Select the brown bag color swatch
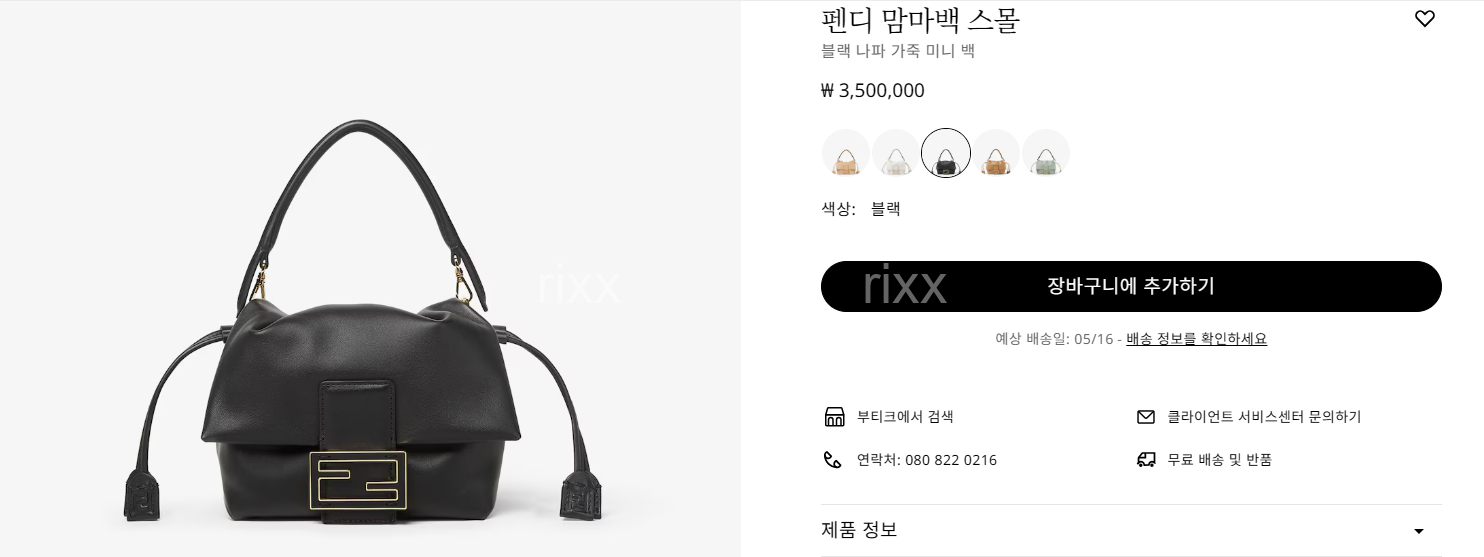 point(996,154)
